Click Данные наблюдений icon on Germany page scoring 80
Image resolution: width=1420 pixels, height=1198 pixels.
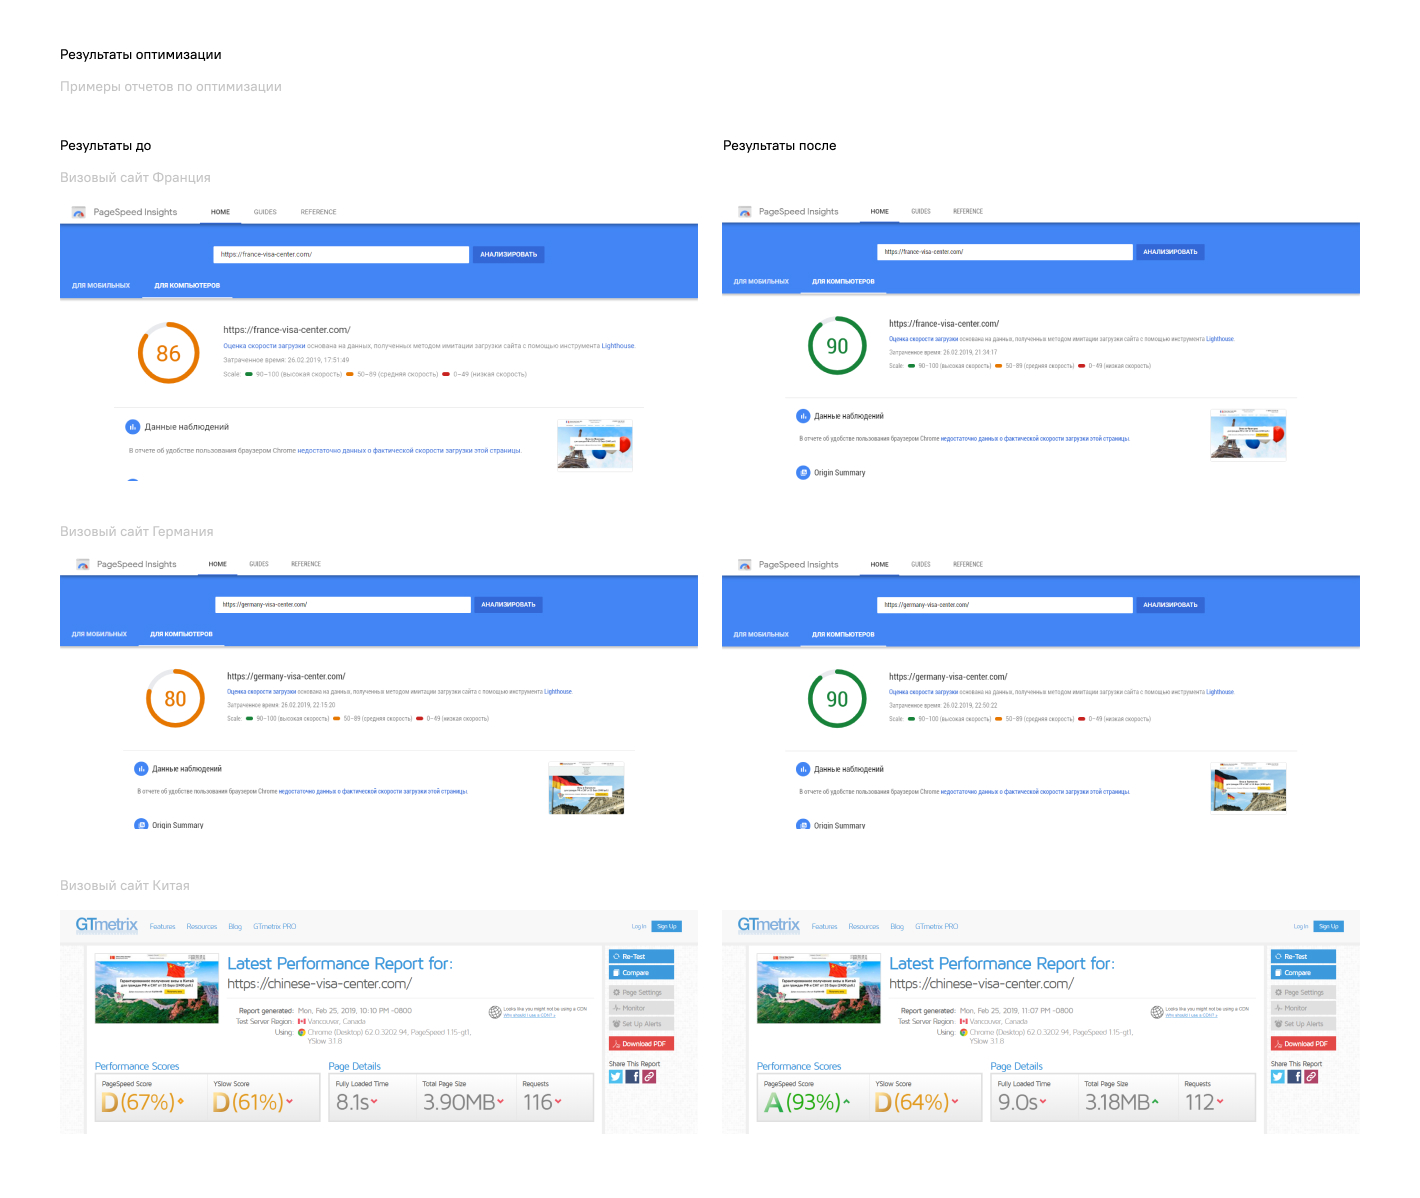pos(141,769)
